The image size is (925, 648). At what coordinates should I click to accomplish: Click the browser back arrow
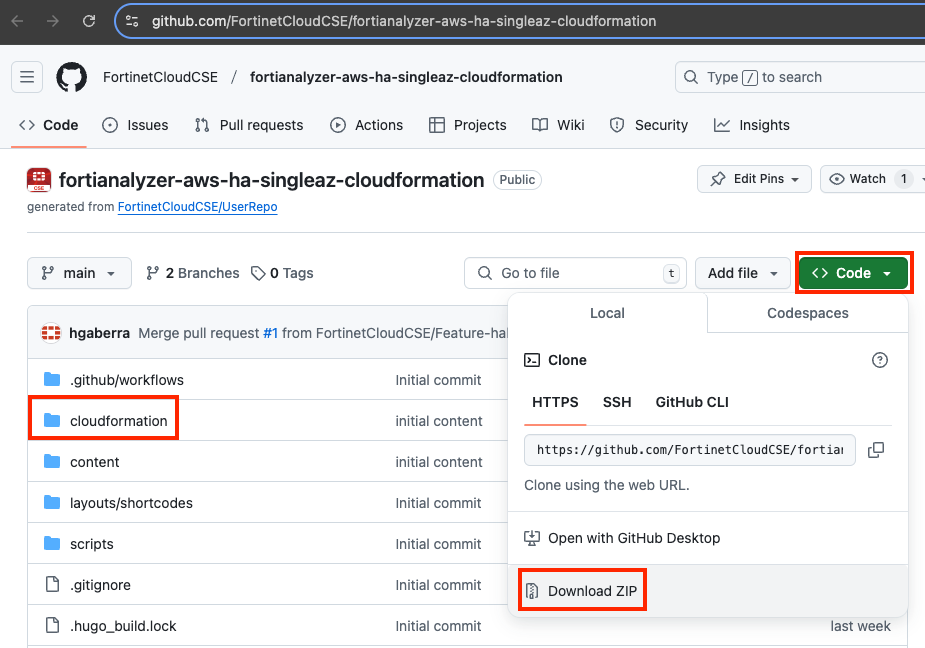click(x=17, y=21)
